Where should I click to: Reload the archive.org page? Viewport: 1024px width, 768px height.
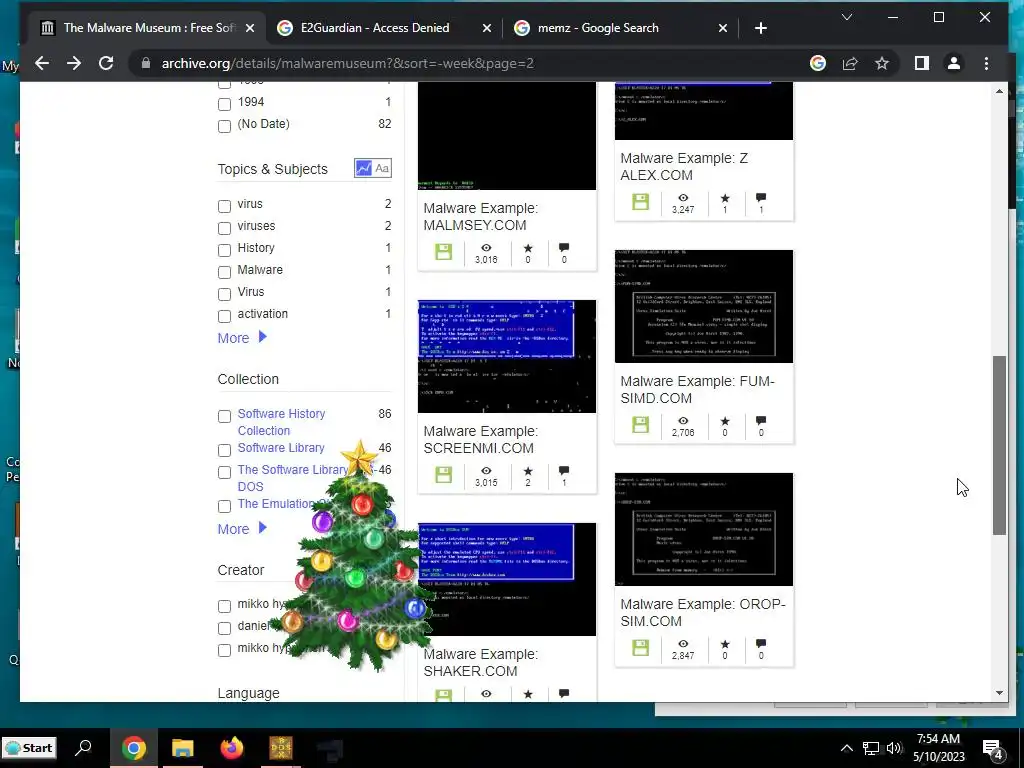pos(106,63)
